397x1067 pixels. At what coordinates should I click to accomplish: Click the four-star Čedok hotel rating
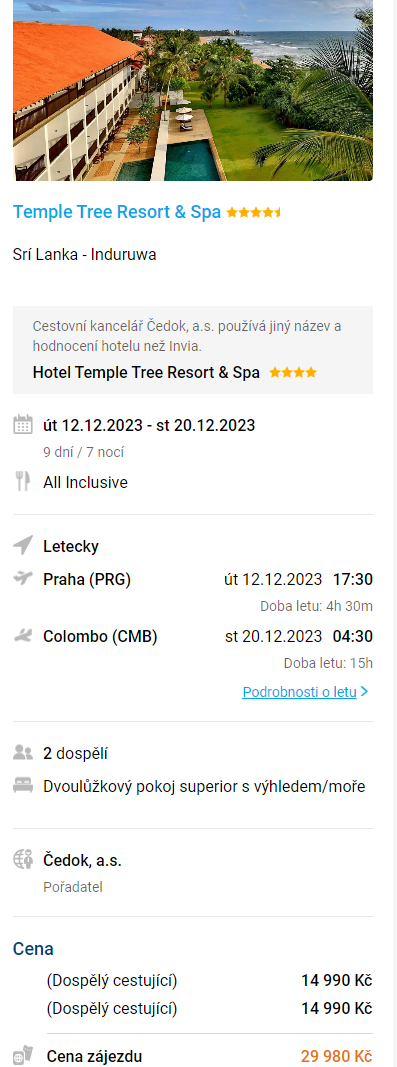pos(293,372)
